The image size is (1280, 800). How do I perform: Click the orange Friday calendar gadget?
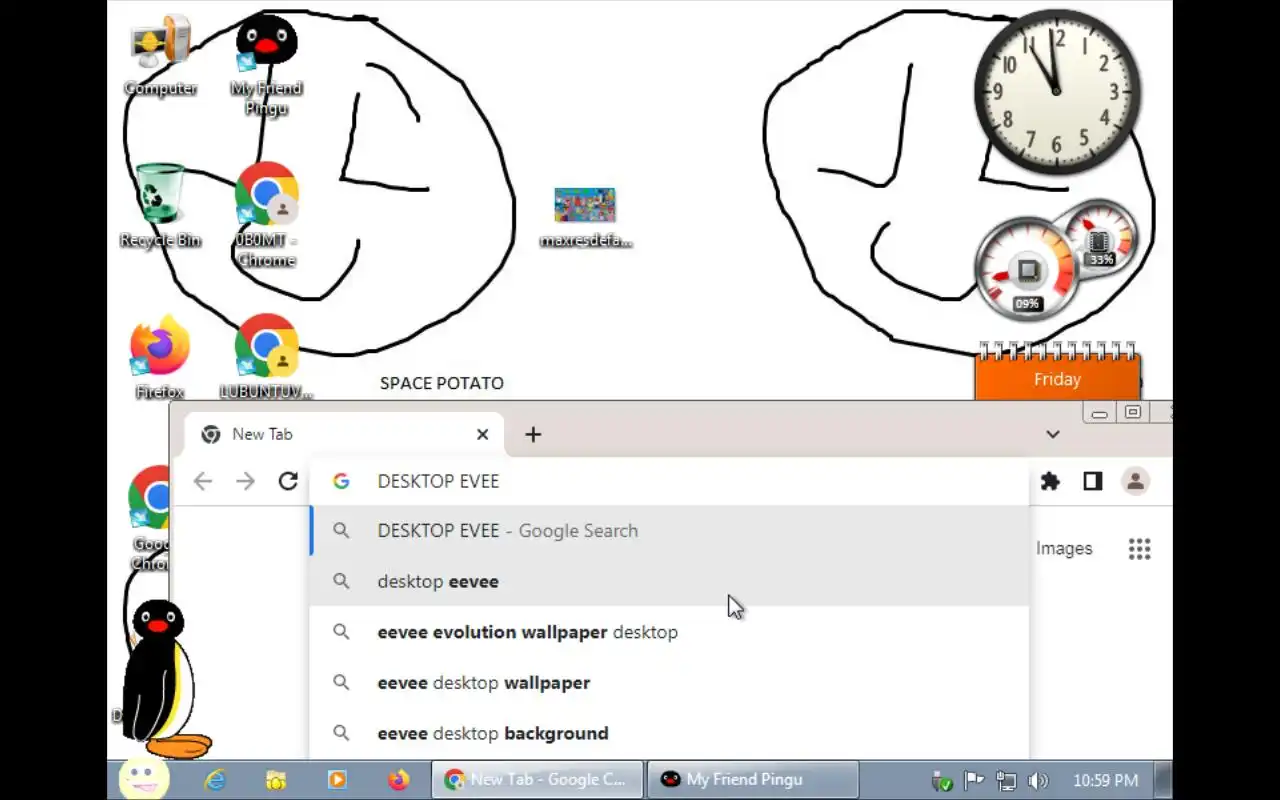[1057, 372]
